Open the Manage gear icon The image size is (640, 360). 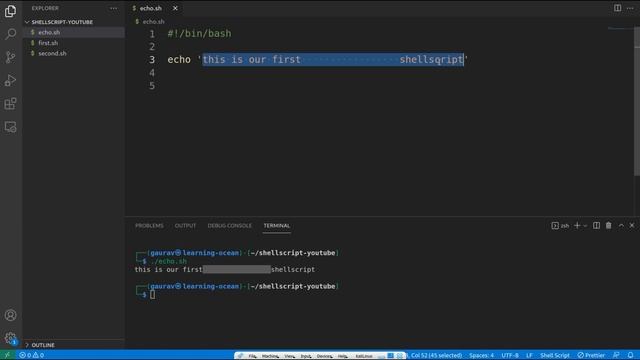pyautogui.click(x=11, y=338)
